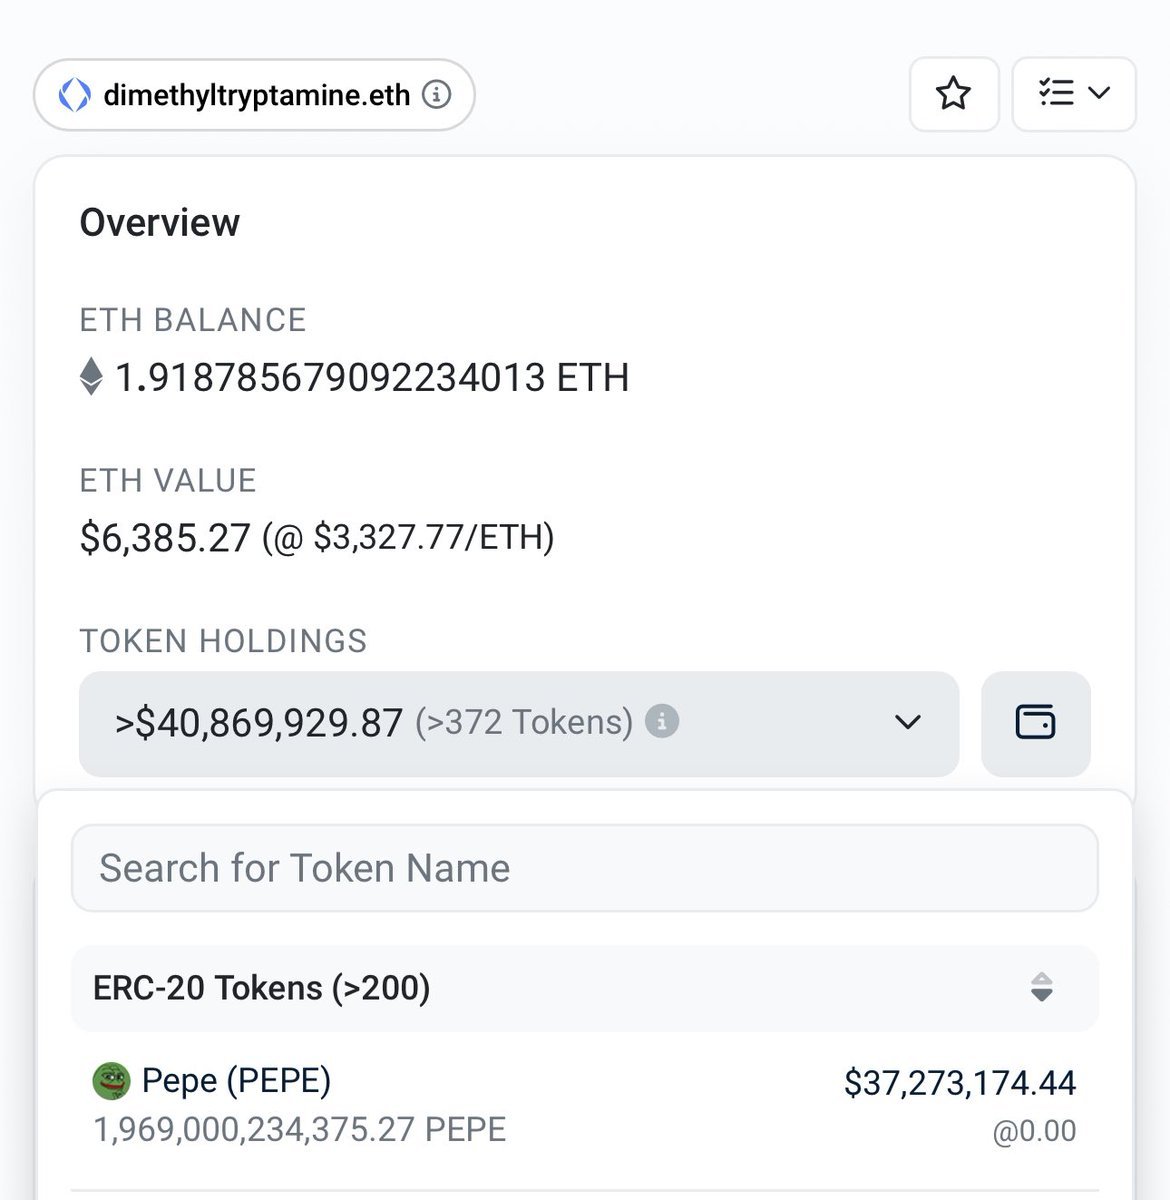Select the ETH value $6,385.27
Viewport: 1170px width, 1200px height.
165,538
